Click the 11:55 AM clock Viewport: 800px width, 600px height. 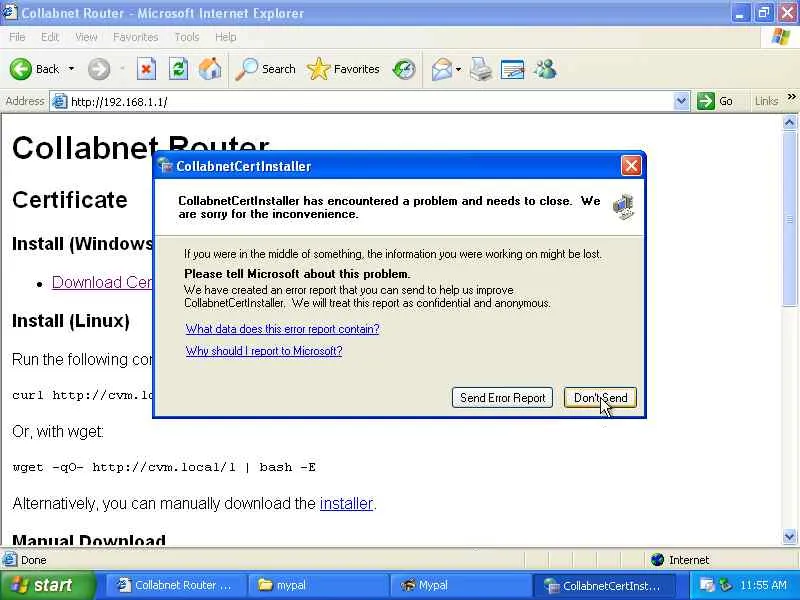(x=763, y=585)
